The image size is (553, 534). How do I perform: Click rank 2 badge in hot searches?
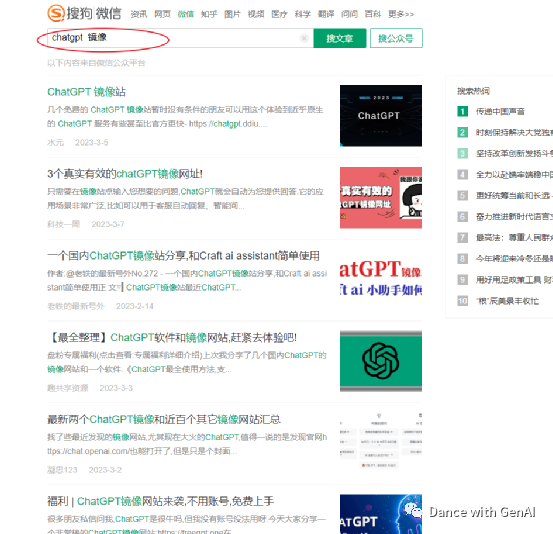462,133
